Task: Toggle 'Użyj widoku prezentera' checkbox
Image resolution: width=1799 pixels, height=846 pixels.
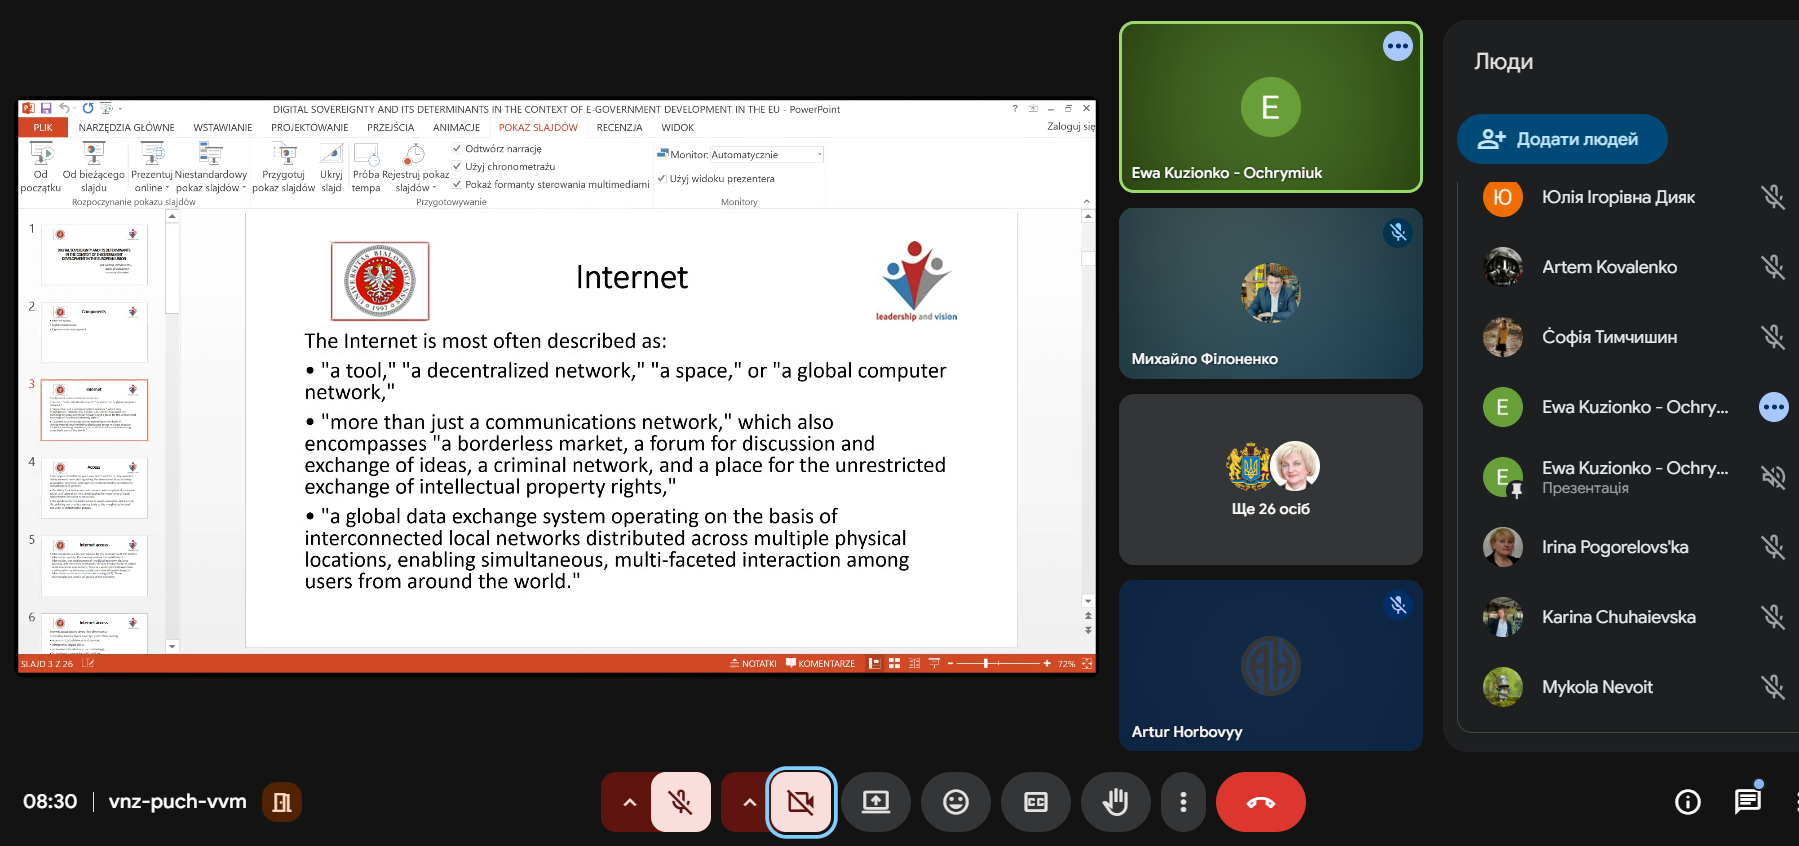Action: 662,178
